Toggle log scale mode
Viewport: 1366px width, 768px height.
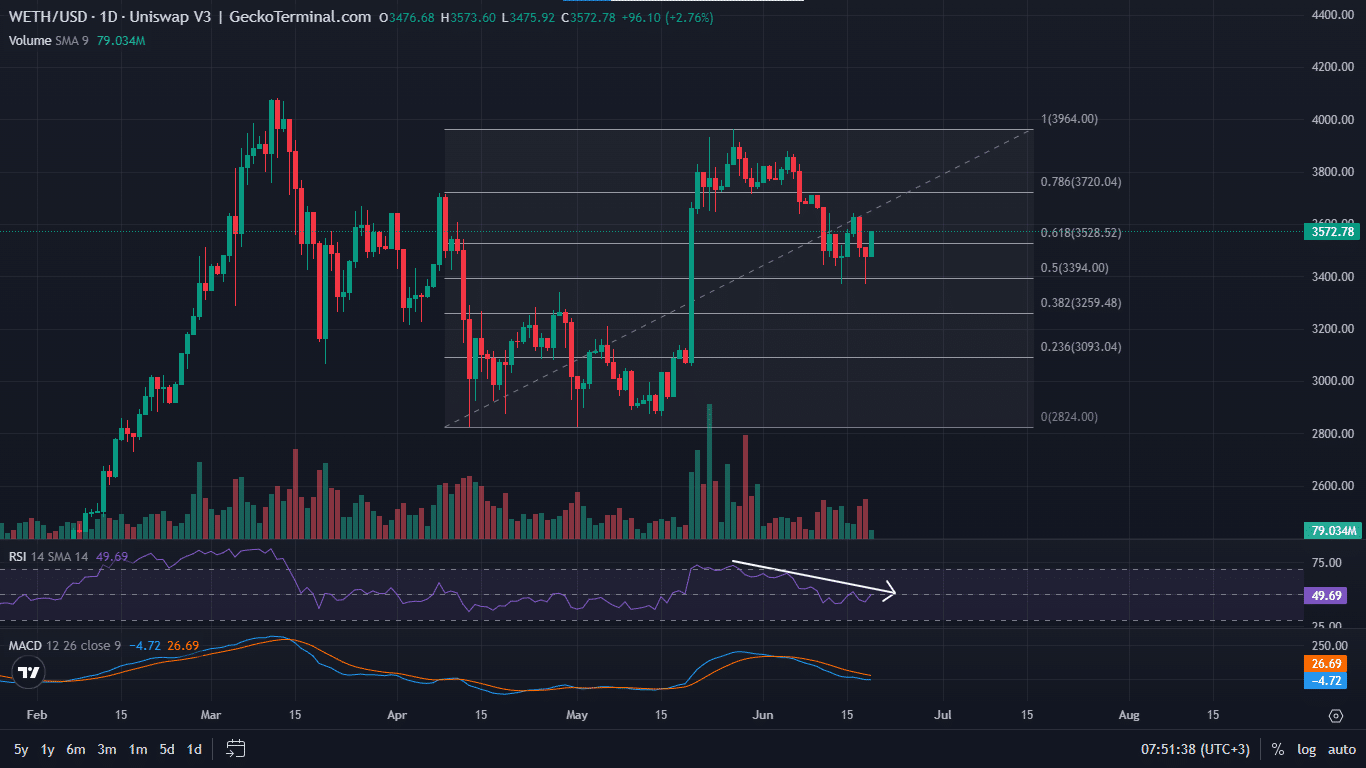(1306, 749)
